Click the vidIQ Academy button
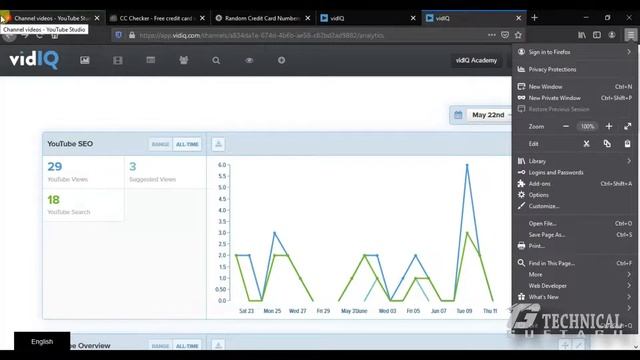The width and height of the screenshot is (640, 360). (x=476, y=60)
